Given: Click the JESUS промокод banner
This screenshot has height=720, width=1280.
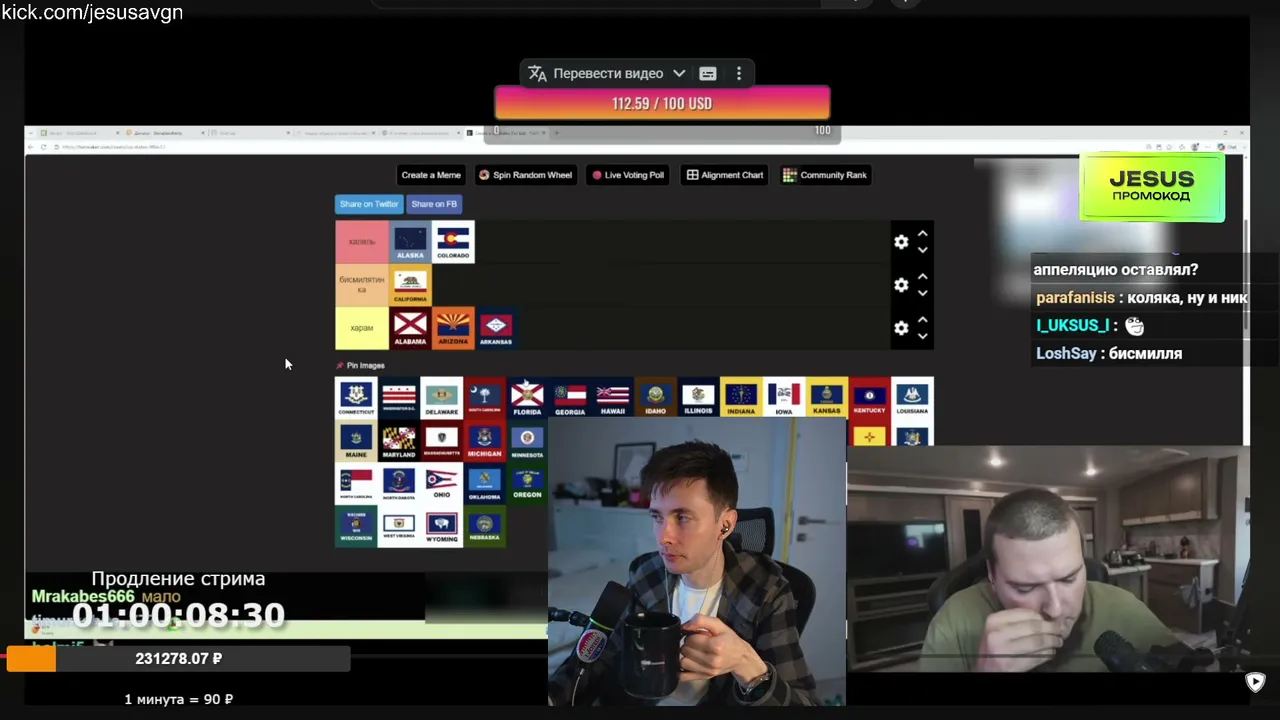Looking at the screenshot, I should (1152, 186).
